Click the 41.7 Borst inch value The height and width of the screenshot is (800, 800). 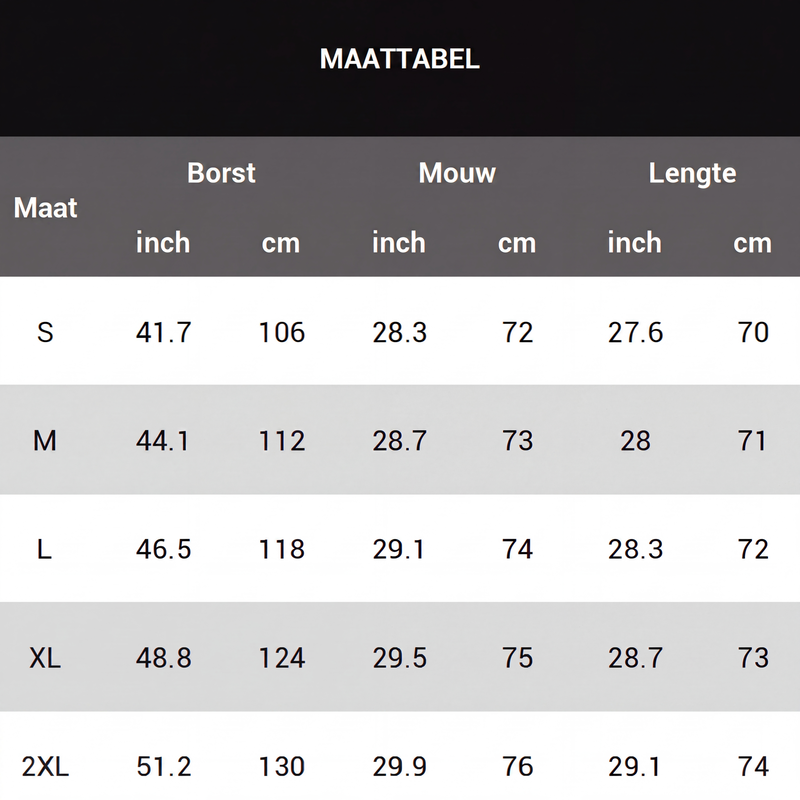click(x=164, y=332)
